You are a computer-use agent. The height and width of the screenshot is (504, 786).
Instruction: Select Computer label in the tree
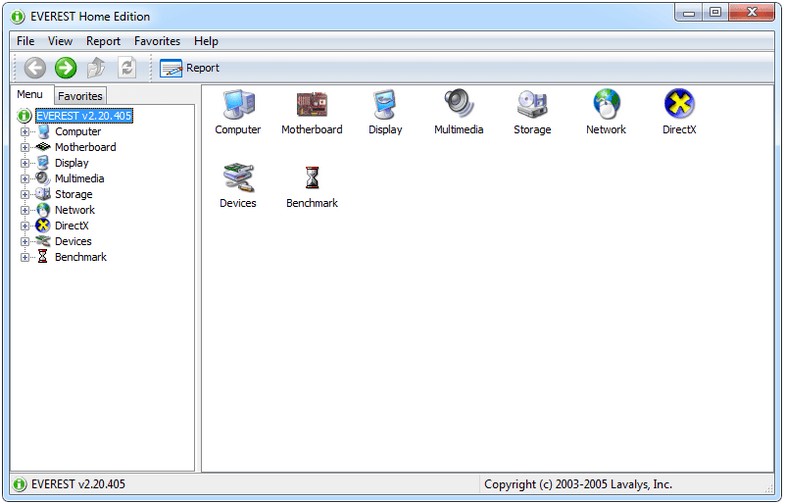point(78,131)
